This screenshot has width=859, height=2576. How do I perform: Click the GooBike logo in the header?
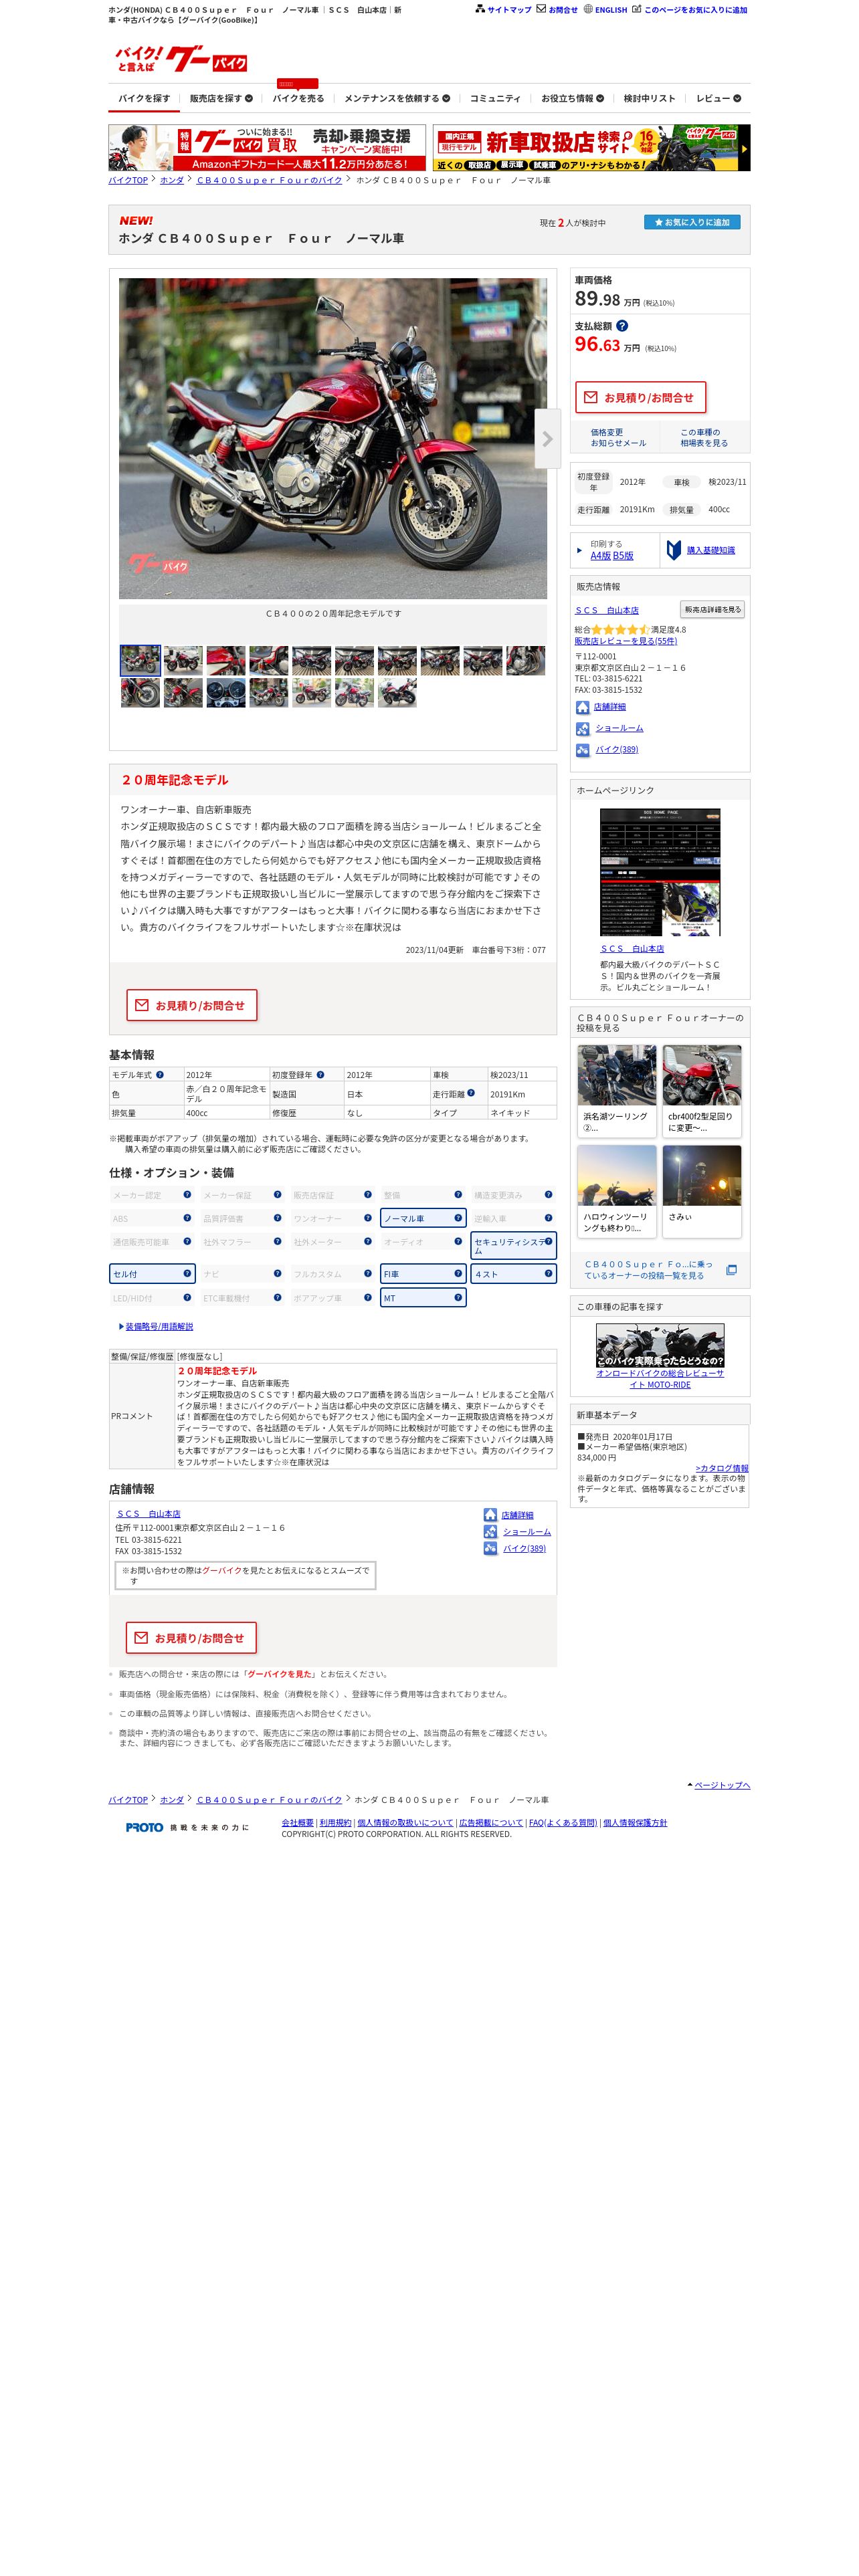pos(181,59)
